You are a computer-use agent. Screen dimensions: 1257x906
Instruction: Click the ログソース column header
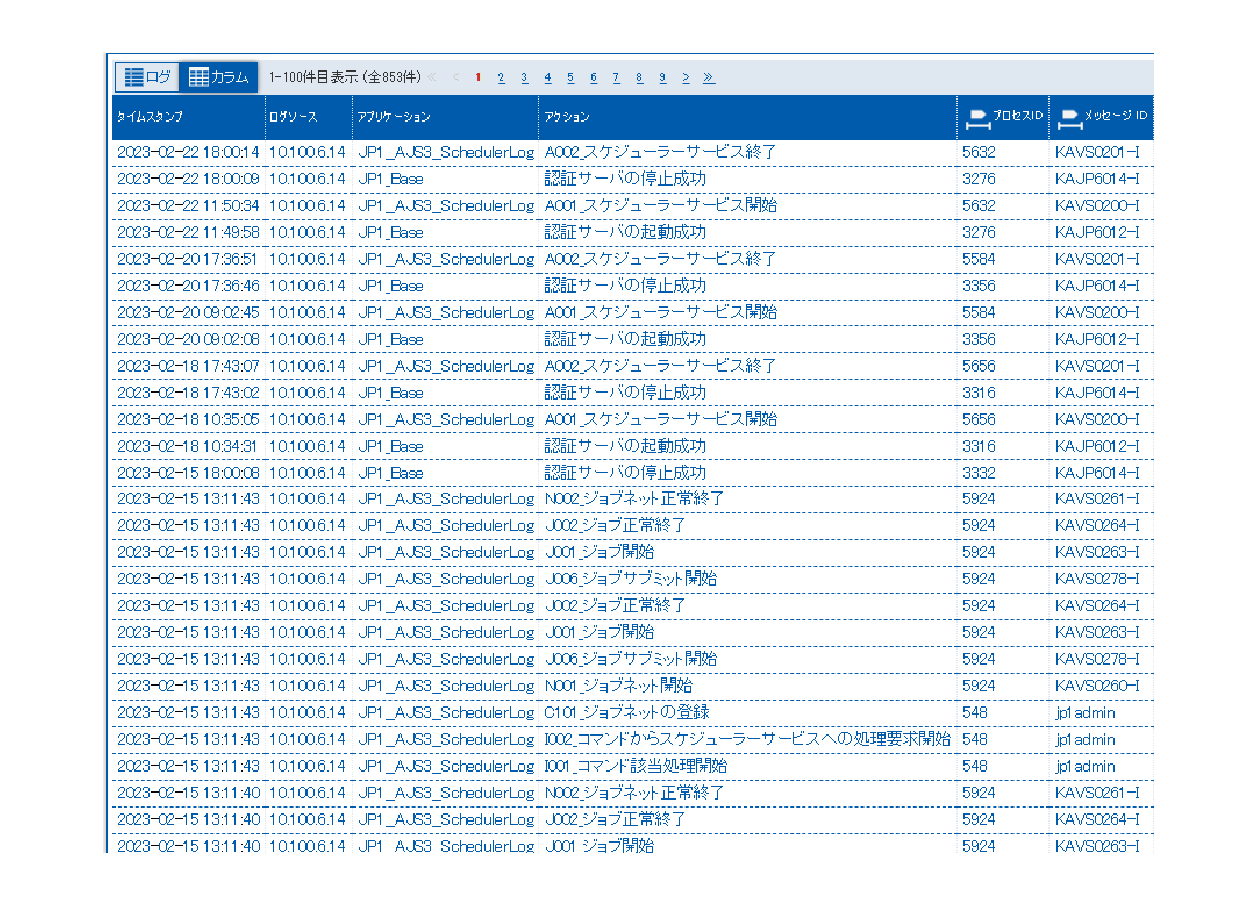click(293, 117)
